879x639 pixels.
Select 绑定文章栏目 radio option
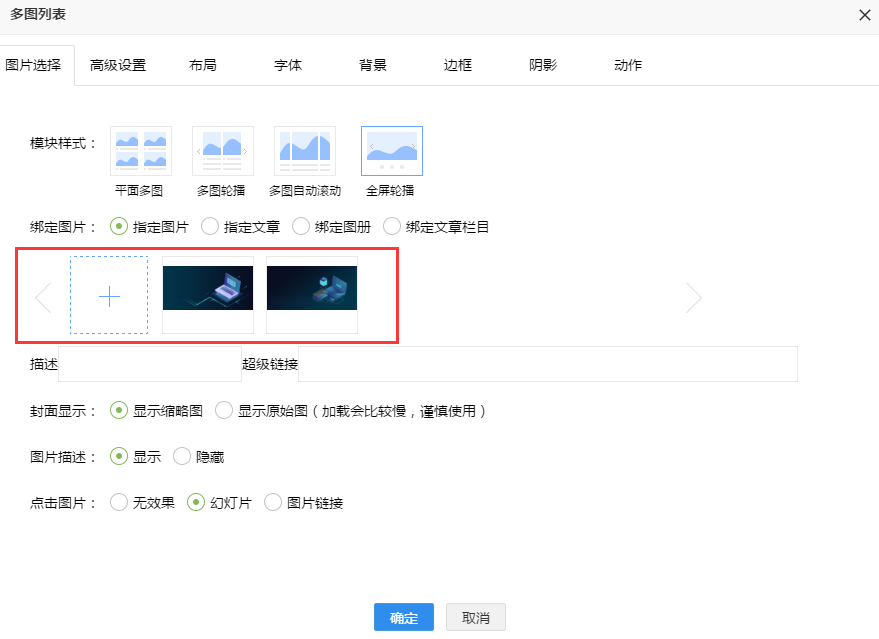(x=392, y=226)
